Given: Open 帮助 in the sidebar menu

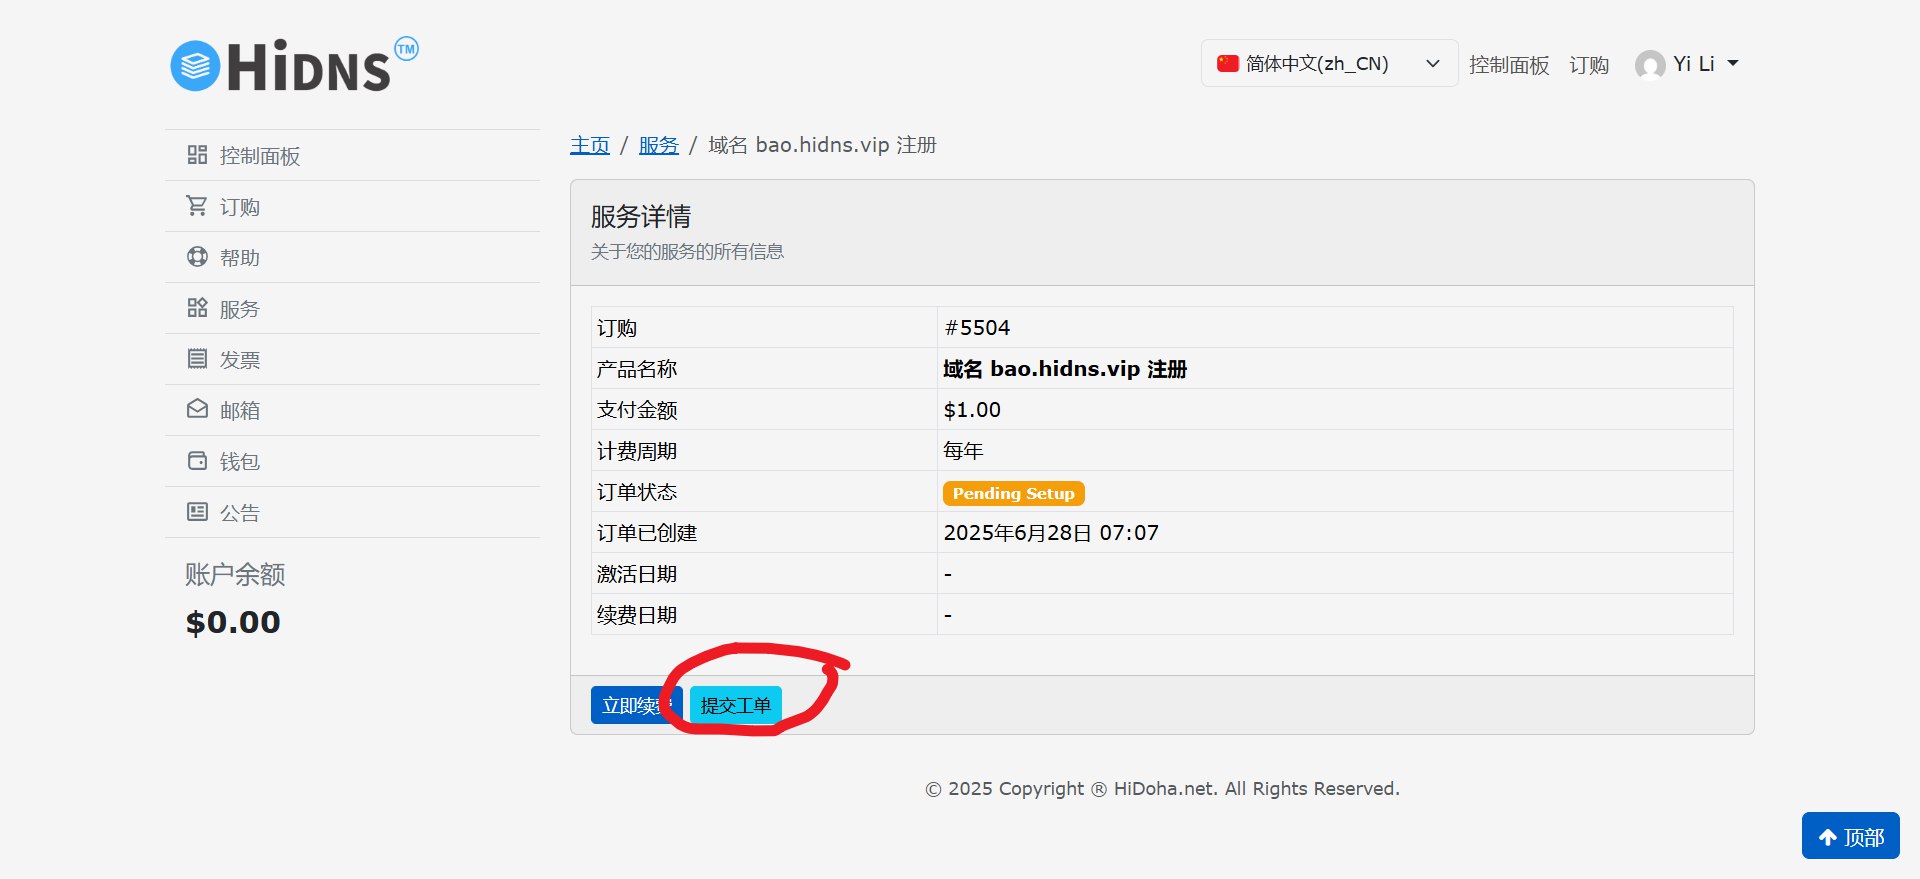Looking at the screenshot, I should 352,257.
